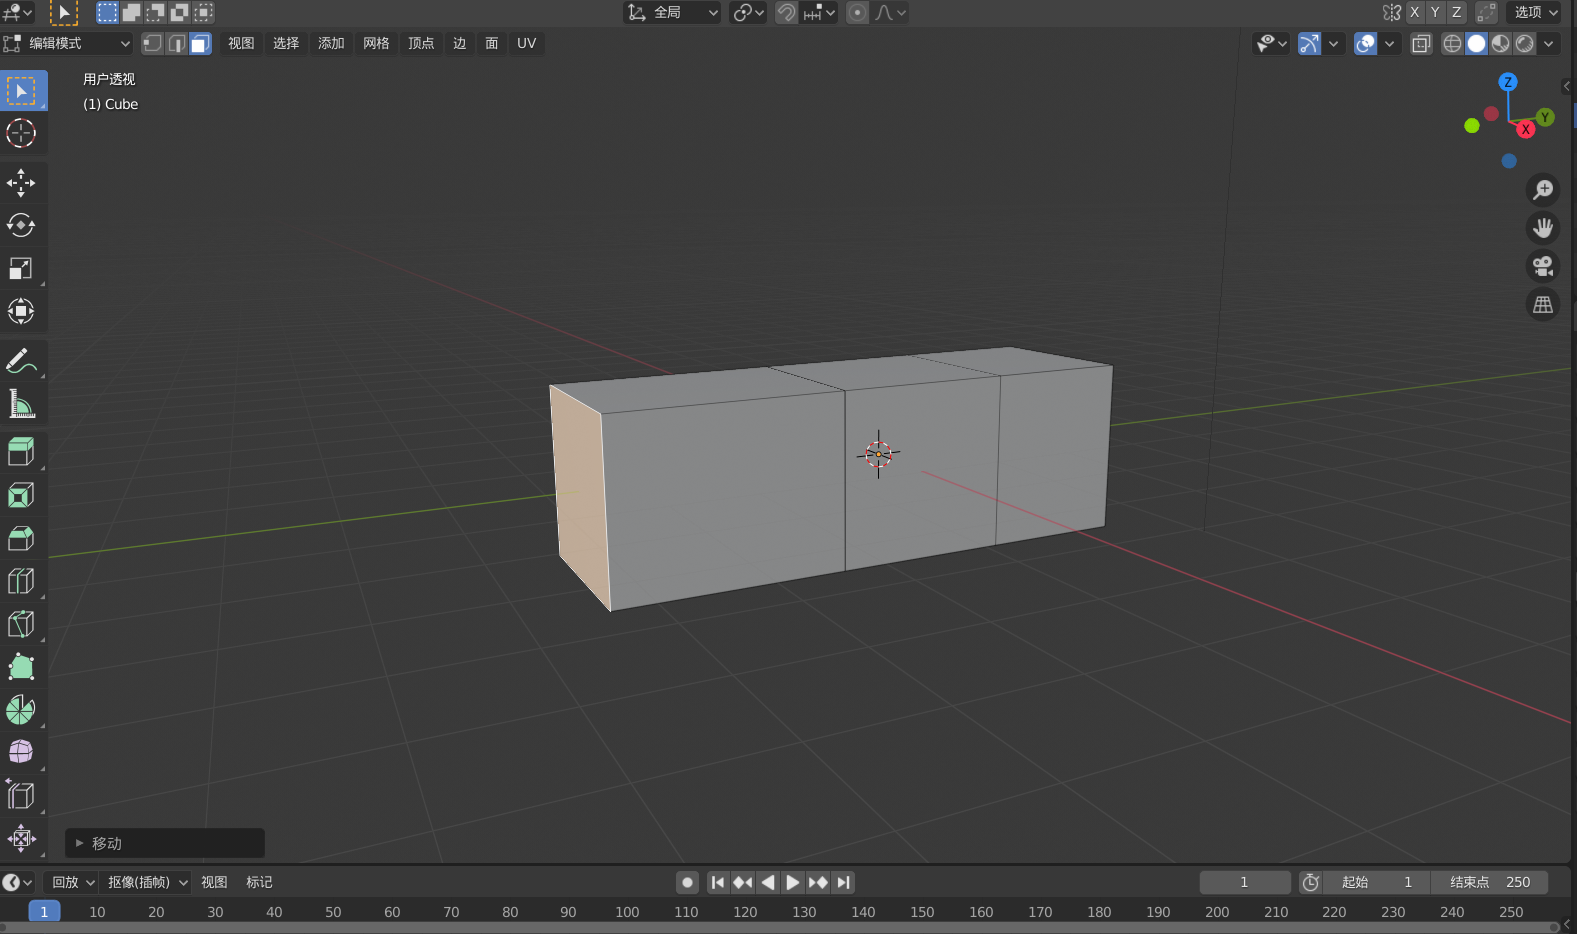Image resolution: width=1577 pixels, height=934 pixels.
Task: Jump to last frame
Action: (844, 882)
